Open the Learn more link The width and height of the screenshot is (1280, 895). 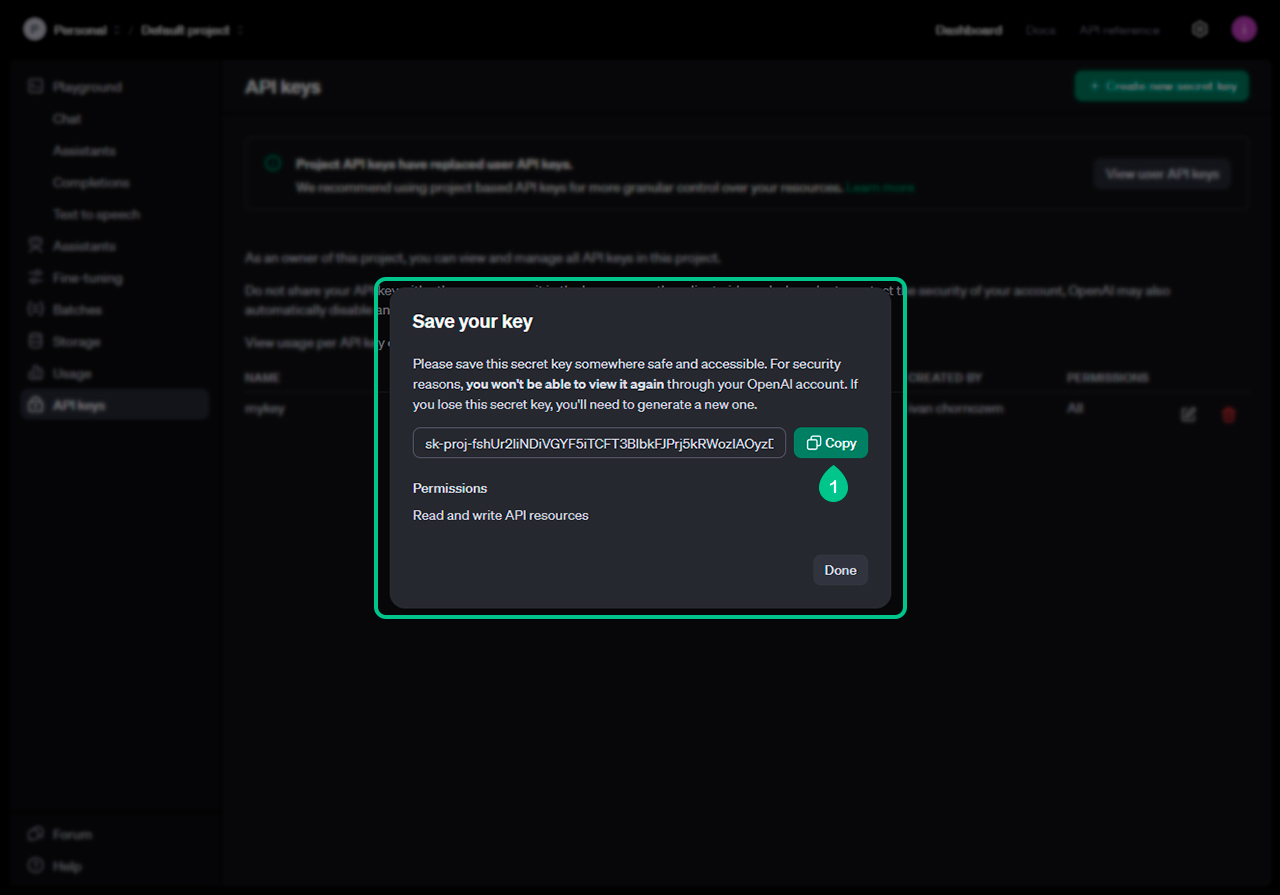[x=880, y=187]
